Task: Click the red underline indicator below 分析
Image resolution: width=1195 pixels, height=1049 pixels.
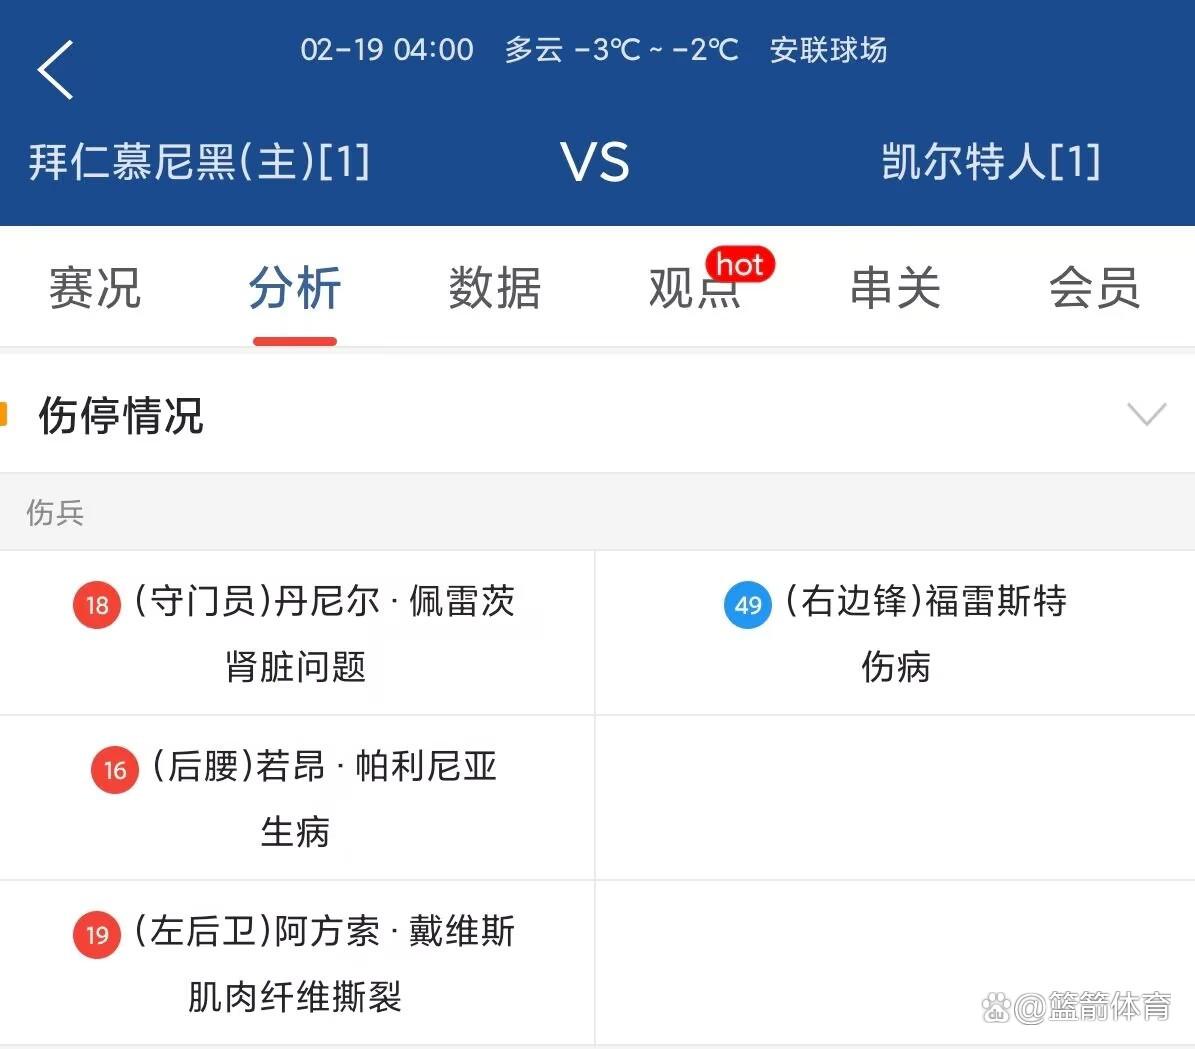Action: click(x=294, y=341)
